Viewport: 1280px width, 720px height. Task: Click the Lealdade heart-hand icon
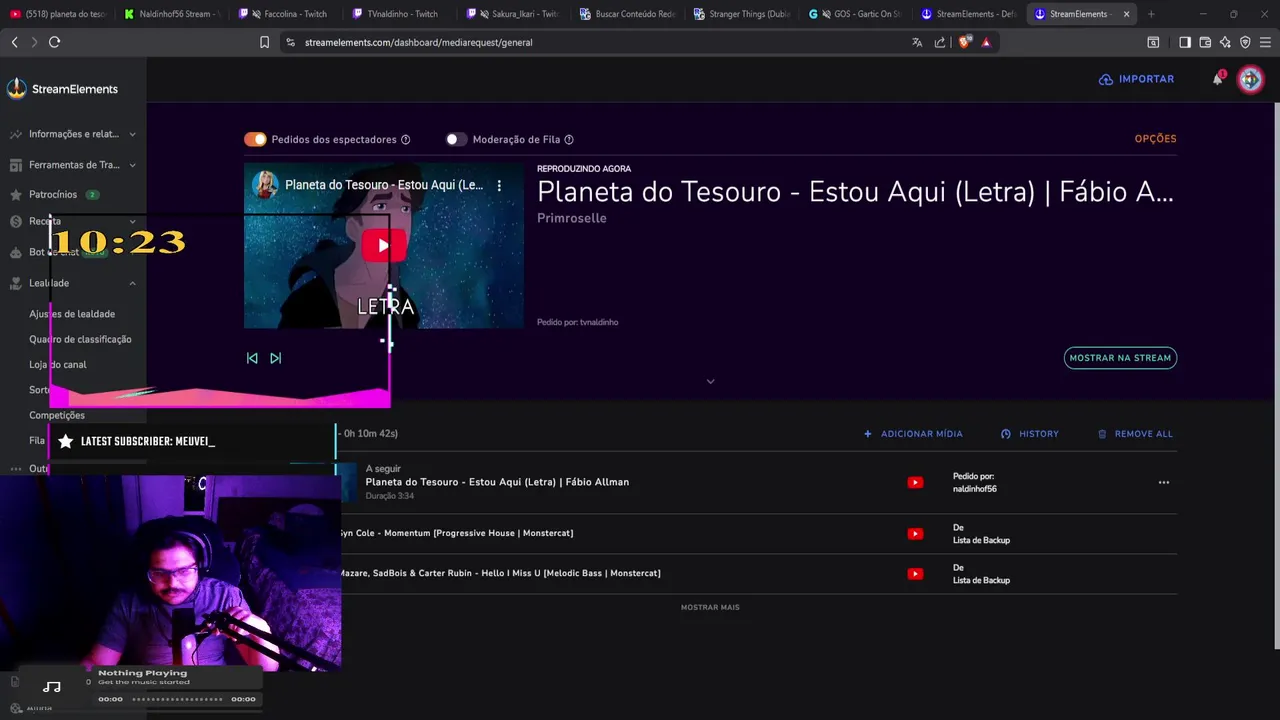[16, 283]
